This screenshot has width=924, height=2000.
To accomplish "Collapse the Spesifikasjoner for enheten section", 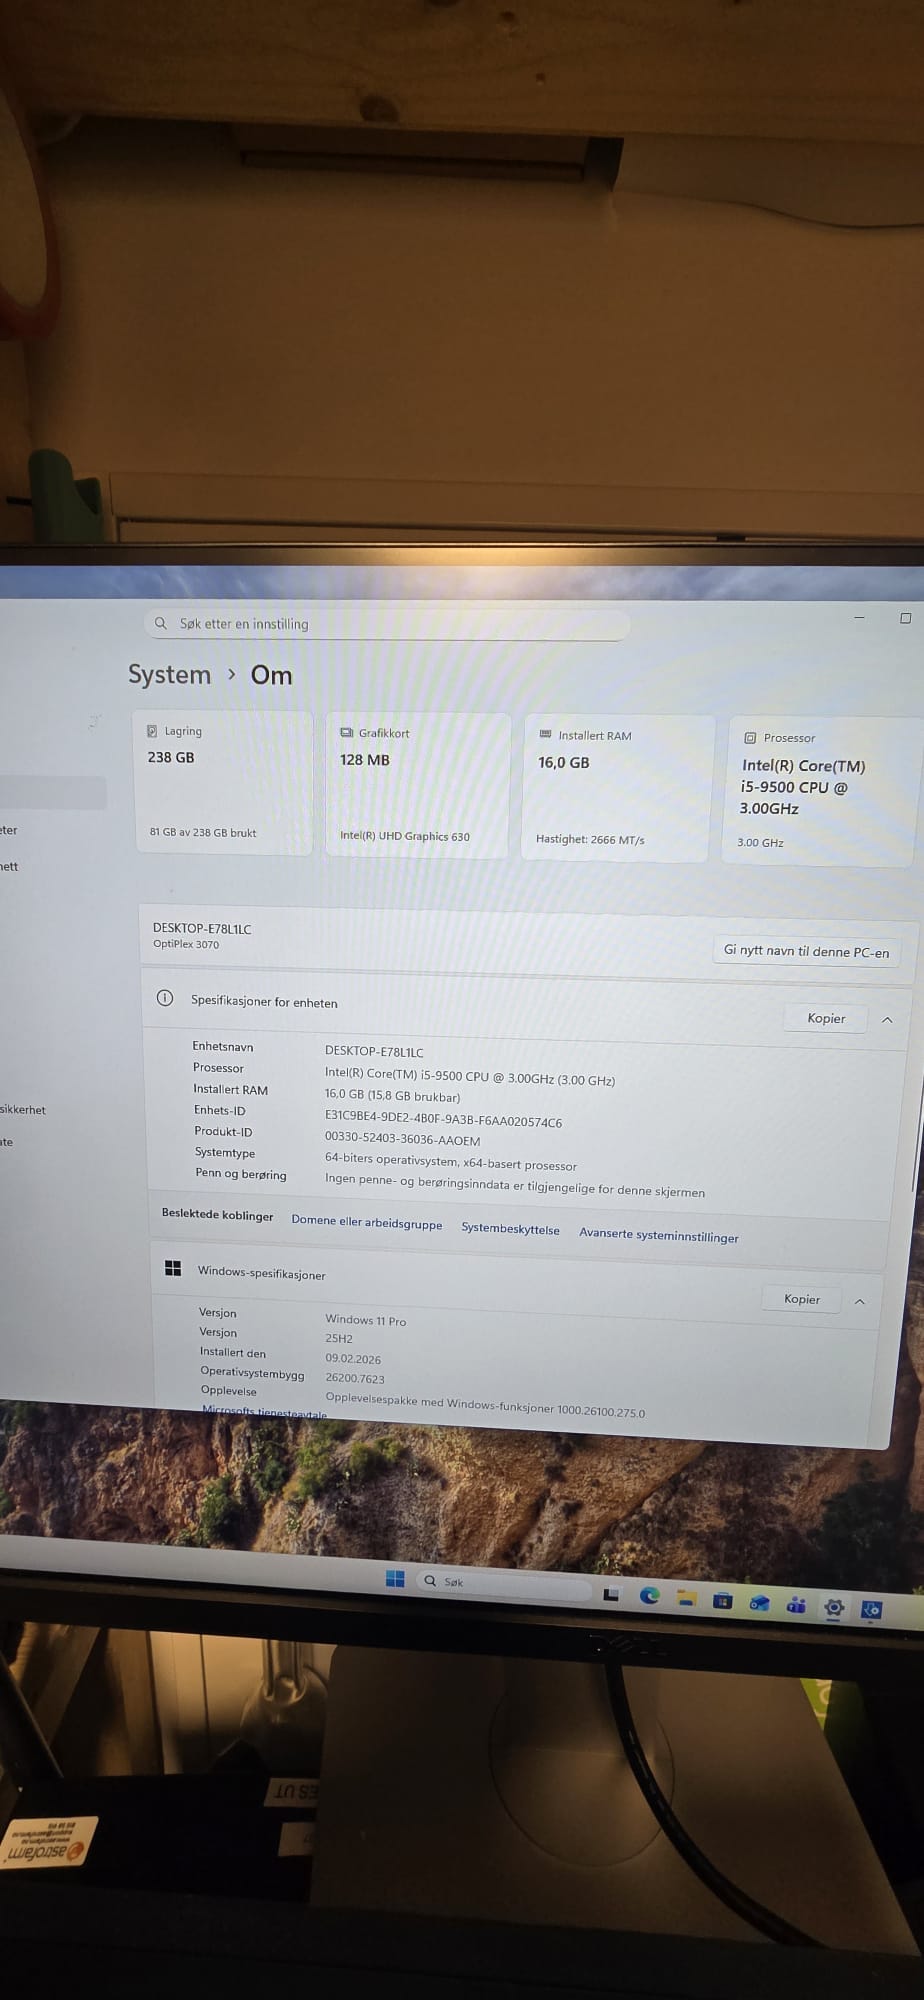I will coord(887,1020).
